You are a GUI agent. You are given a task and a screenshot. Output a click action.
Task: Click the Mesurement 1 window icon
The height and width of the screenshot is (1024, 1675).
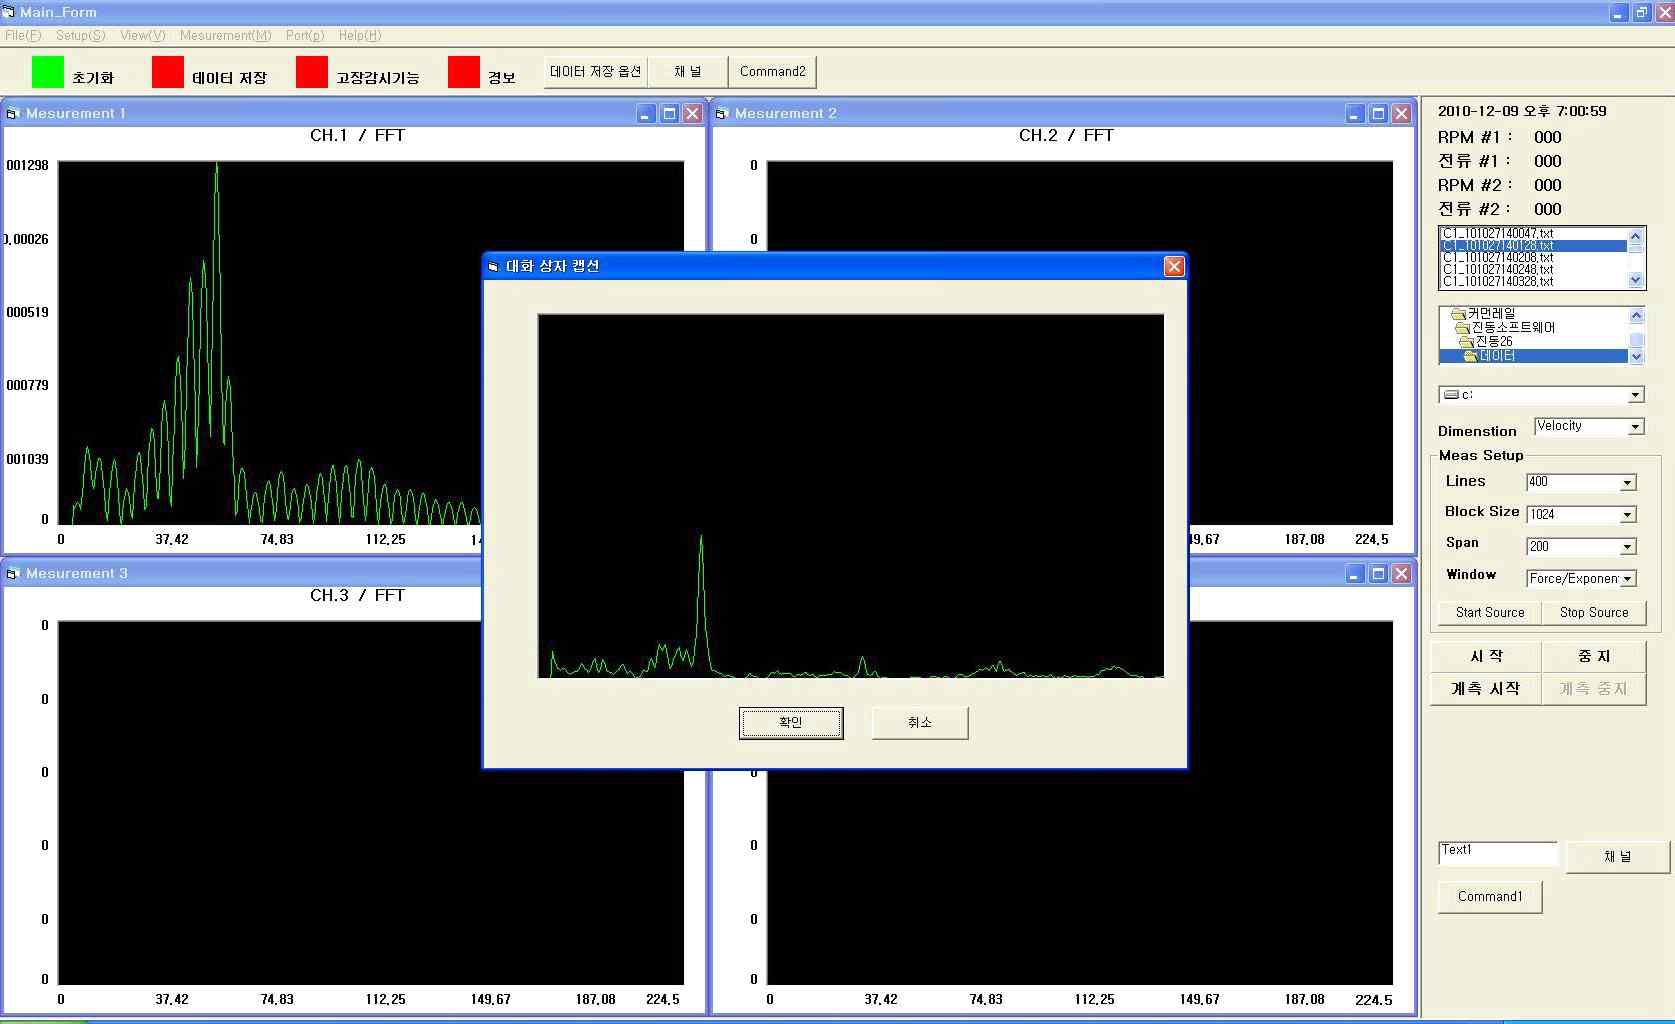pyautogui.click(x=13, y=113)
